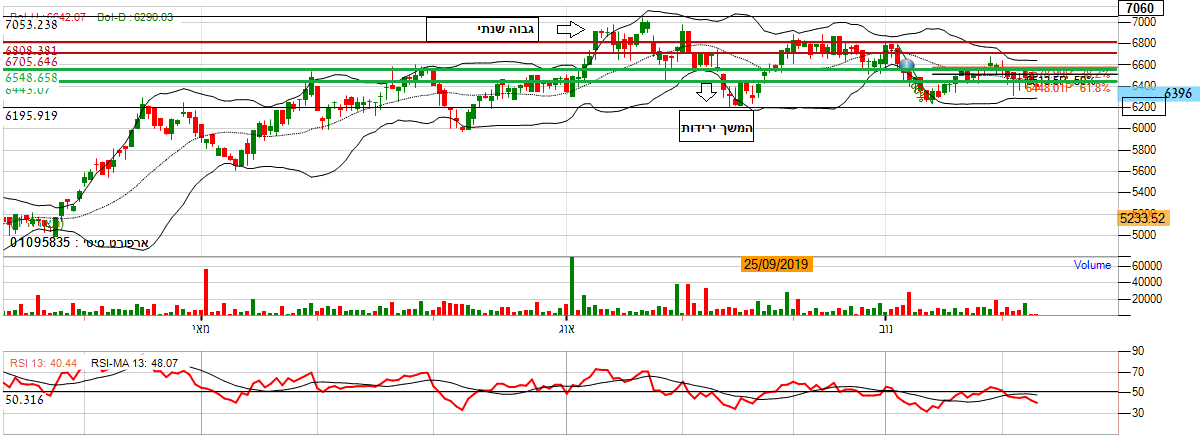Select the green 6548.658 support level label

pyautogui.click(x=30, y=77)
